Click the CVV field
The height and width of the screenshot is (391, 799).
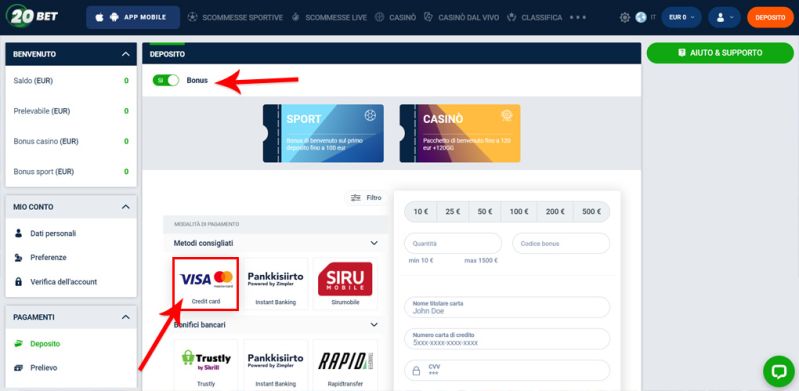click(507, 371)
